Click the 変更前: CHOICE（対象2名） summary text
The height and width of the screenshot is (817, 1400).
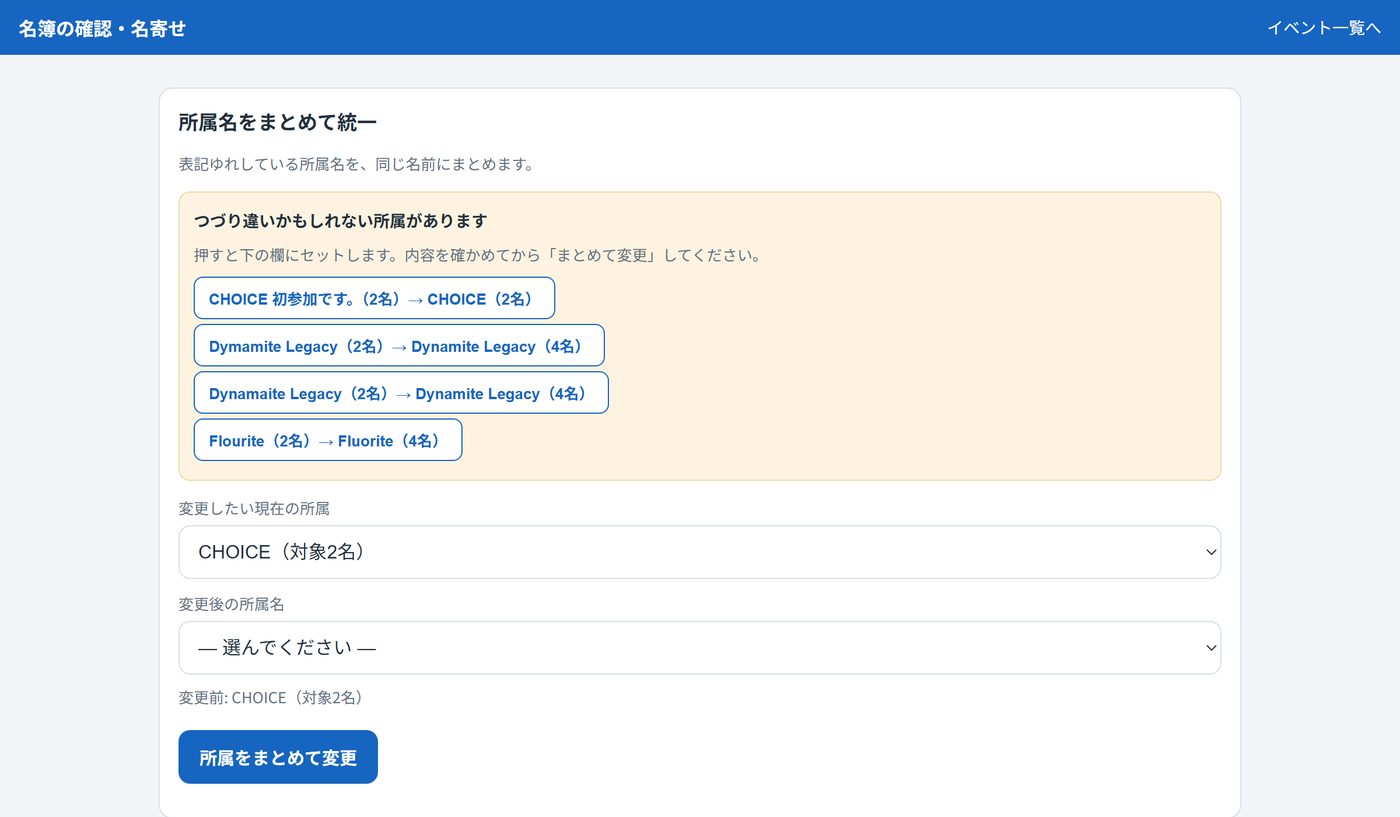(x=271, y=698)
